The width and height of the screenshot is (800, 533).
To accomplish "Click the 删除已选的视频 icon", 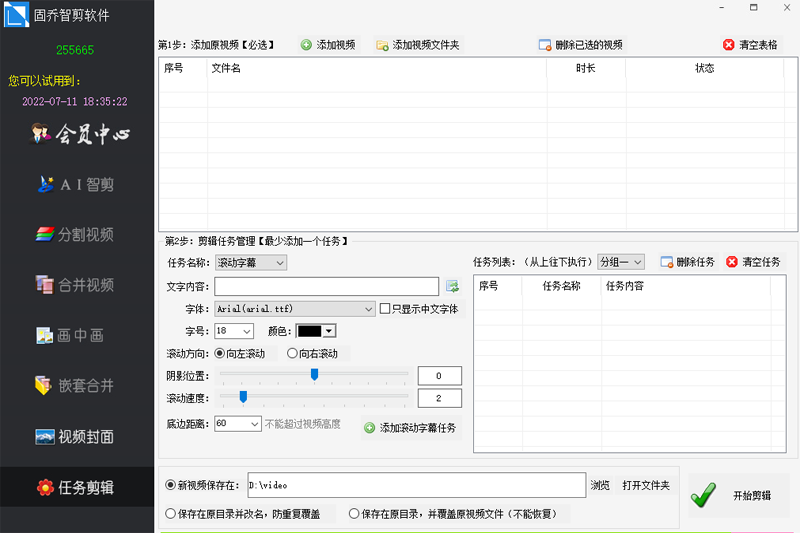I will point(545,45).
